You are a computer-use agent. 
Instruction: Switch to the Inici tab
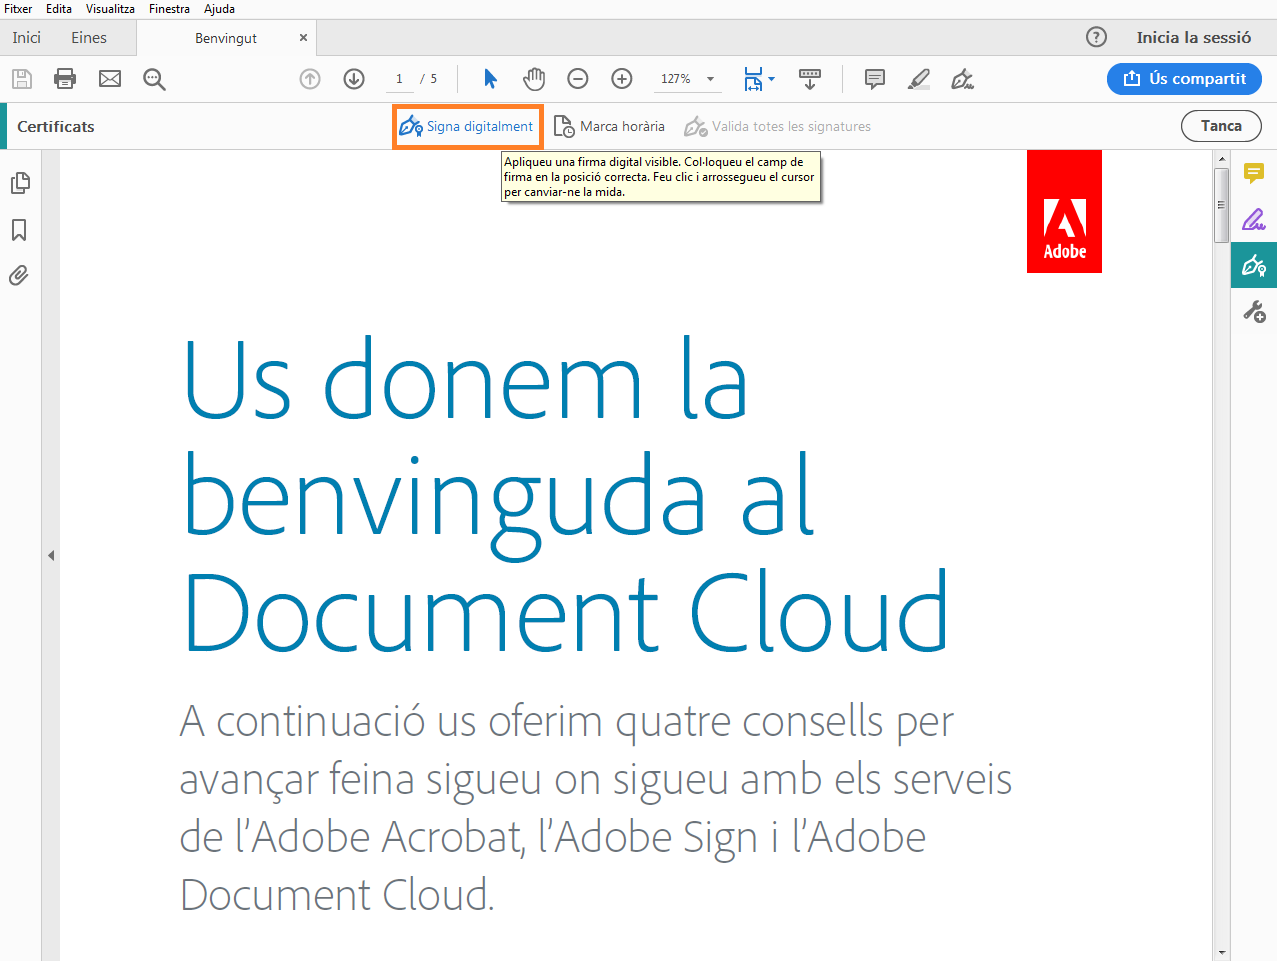[x=27, y=38]
